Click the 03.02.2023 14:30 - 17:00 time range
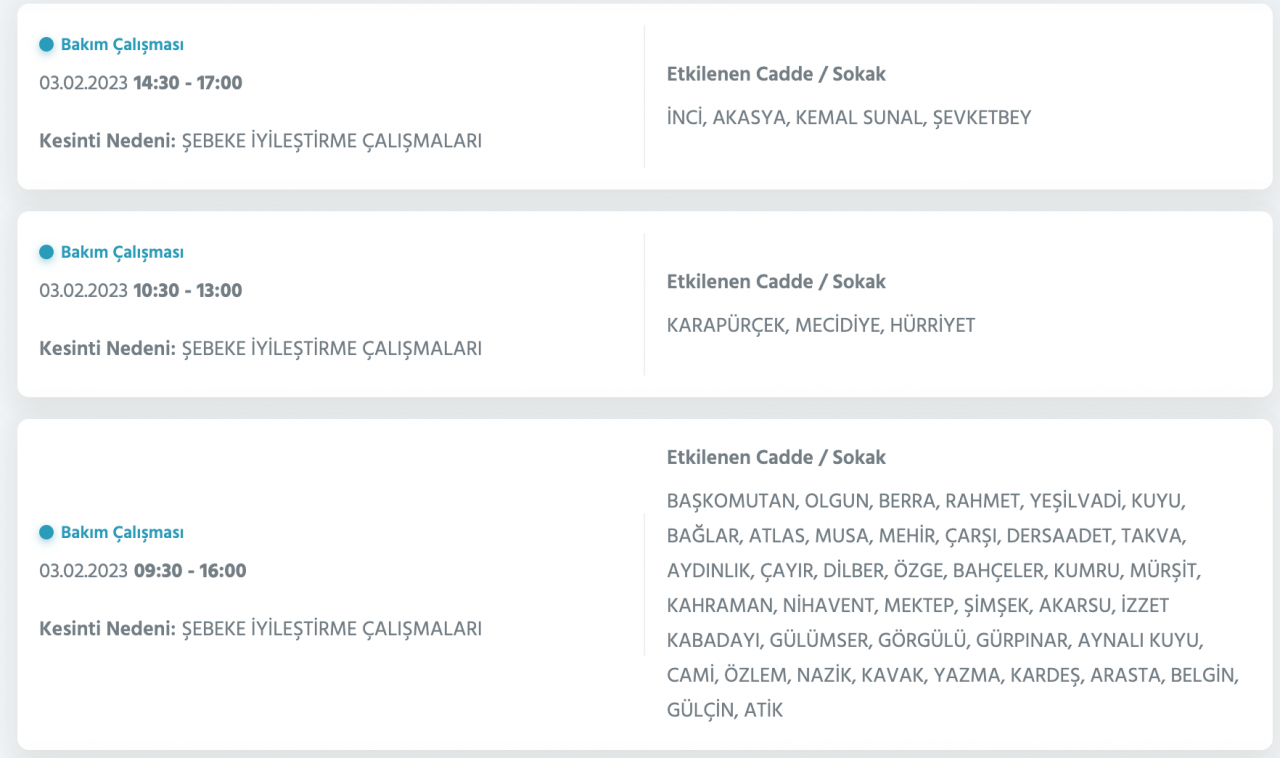1280x758 pixels. 141,83
